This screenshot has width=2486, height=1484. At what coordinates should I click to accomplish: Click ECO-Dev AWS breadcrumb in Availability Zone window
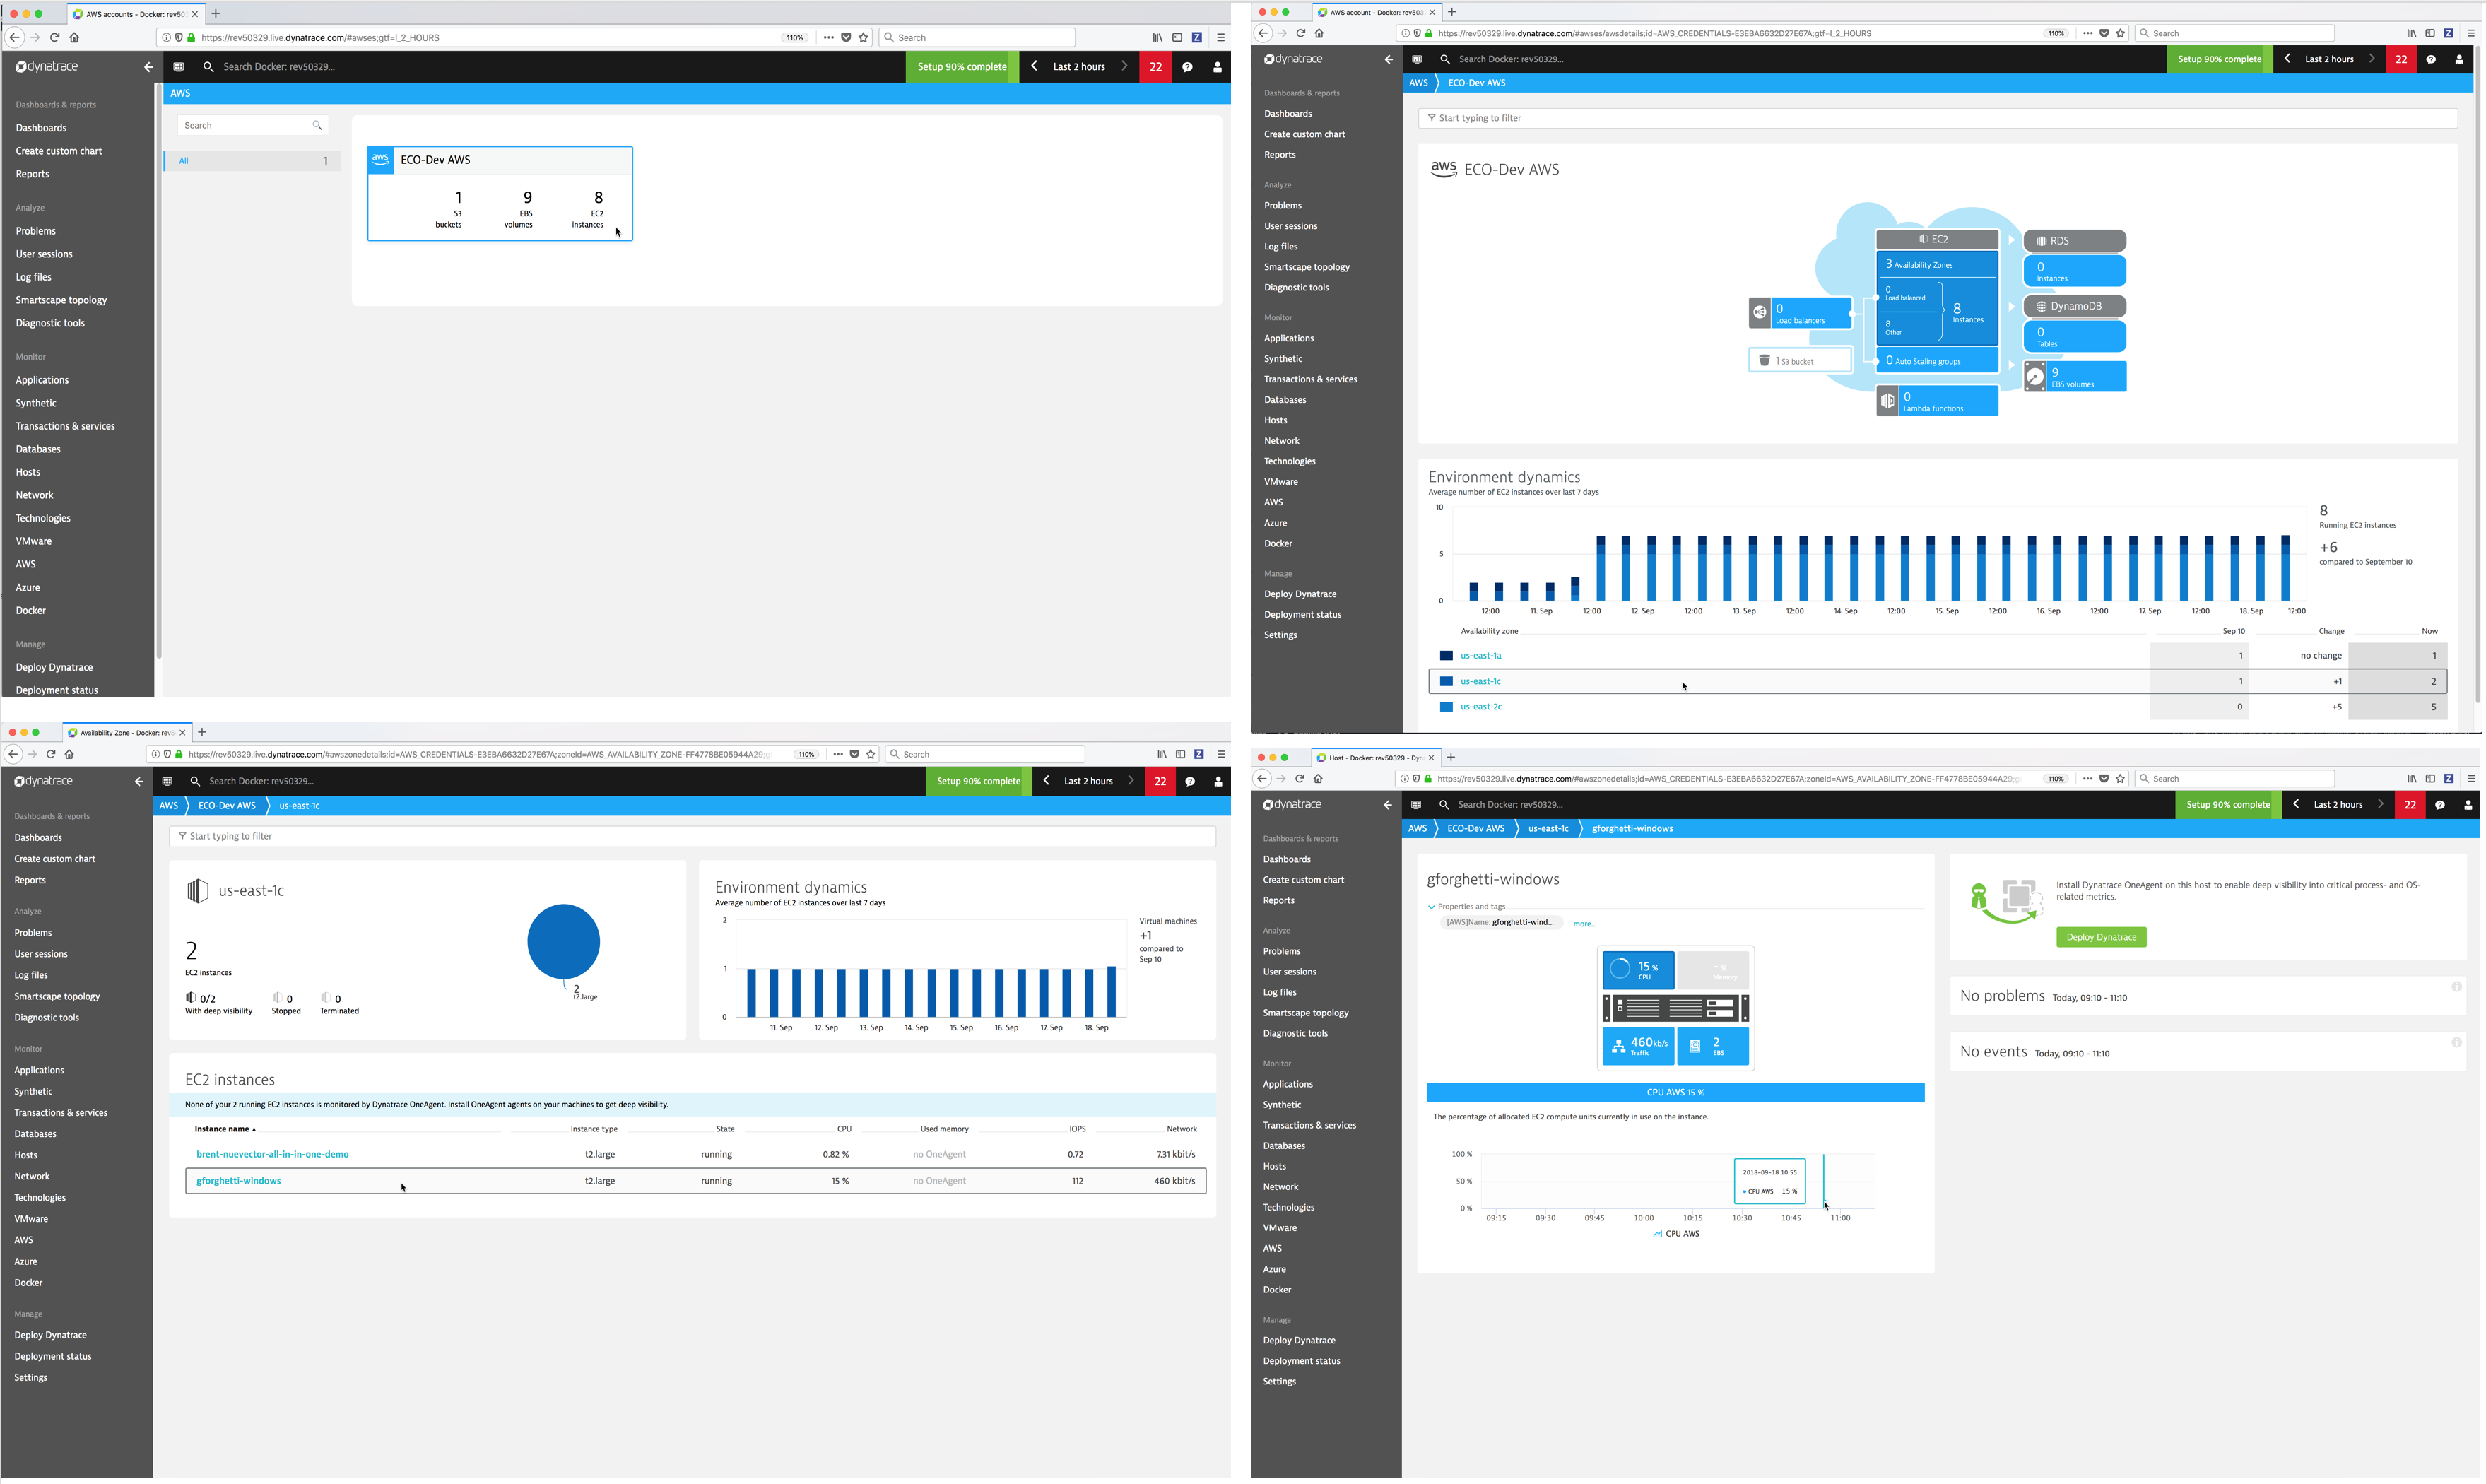pos(227,806)
